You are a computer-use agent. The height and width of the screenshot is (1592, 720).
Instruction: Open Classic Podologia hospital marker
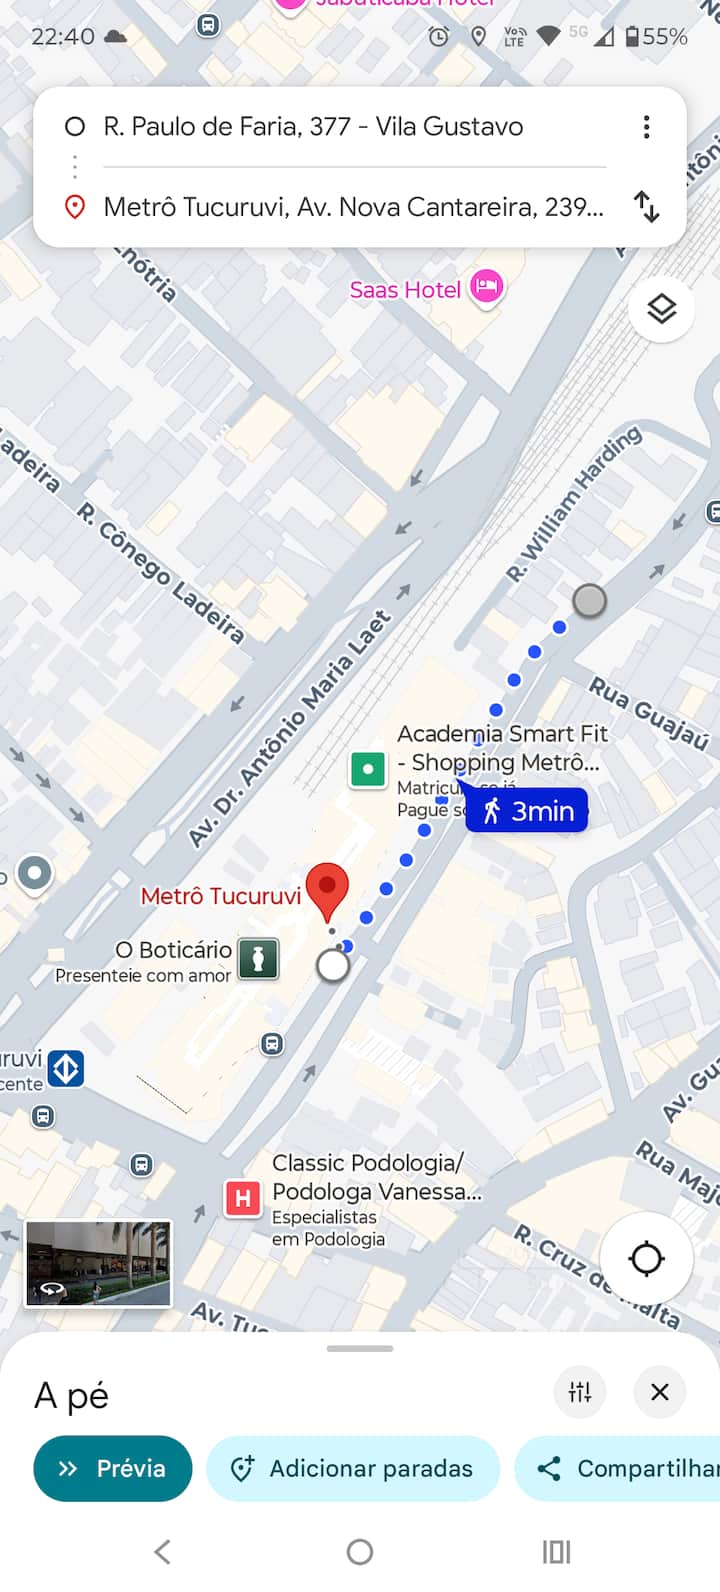tap(243, 1197)
